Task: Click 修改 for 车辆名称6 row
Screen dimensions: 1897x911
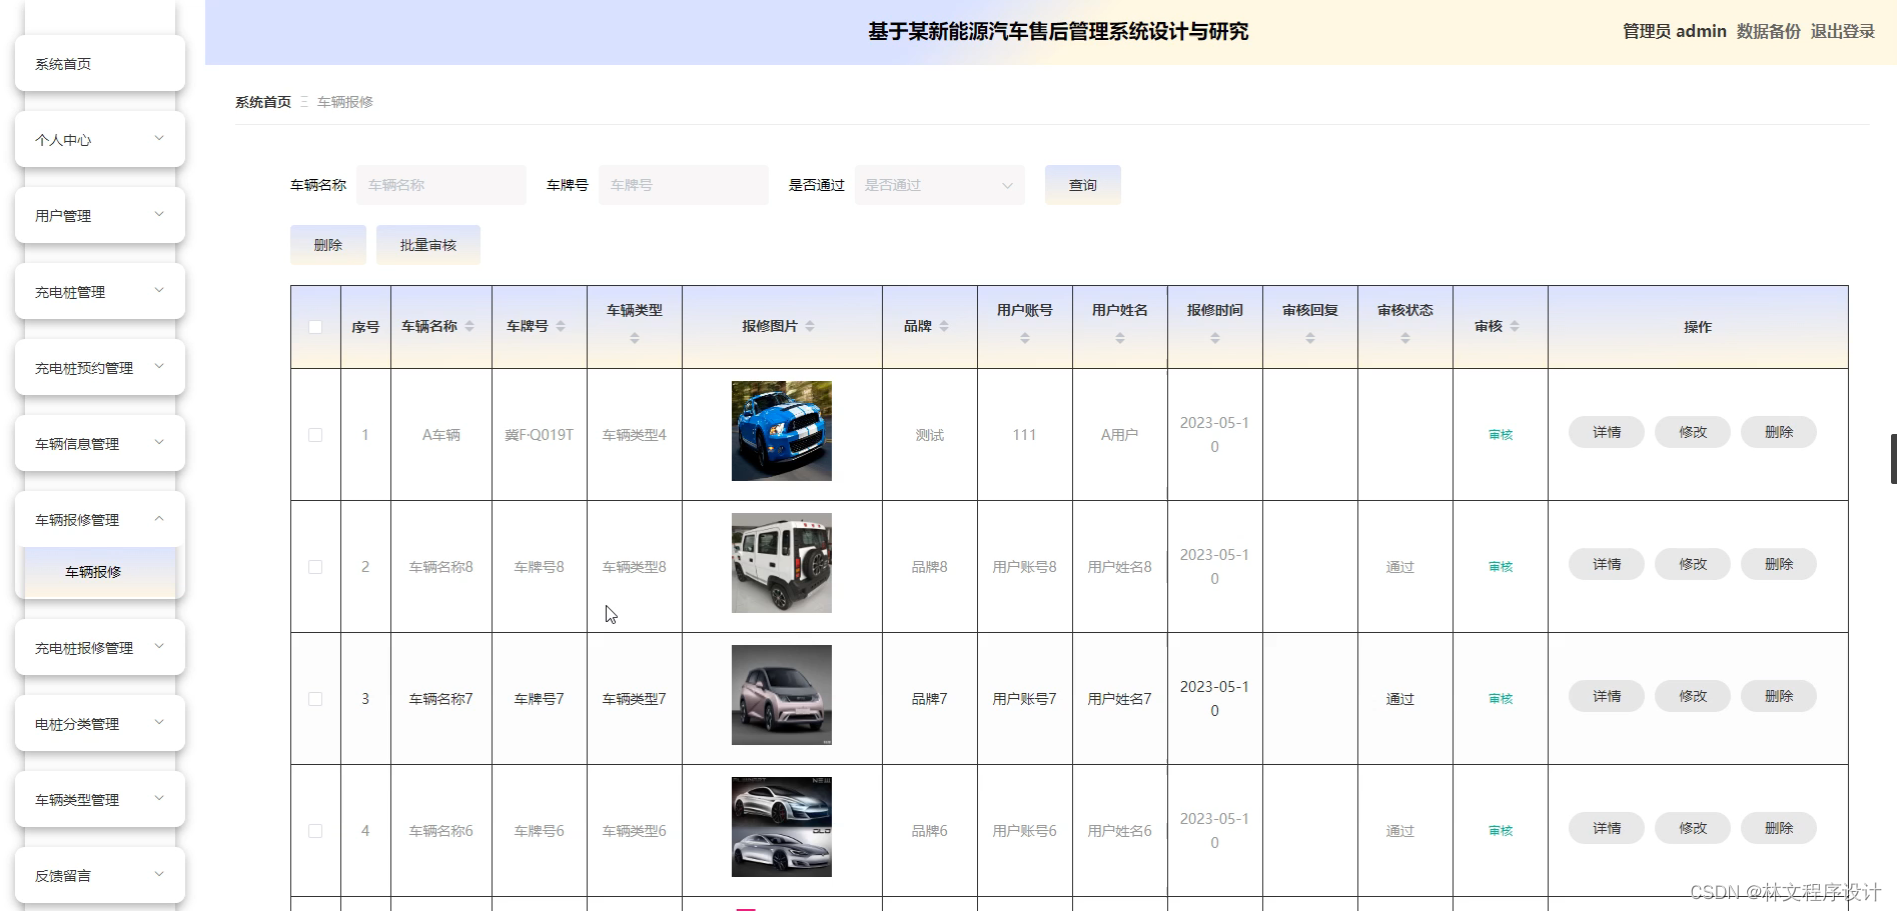Action: [1692, 828]
